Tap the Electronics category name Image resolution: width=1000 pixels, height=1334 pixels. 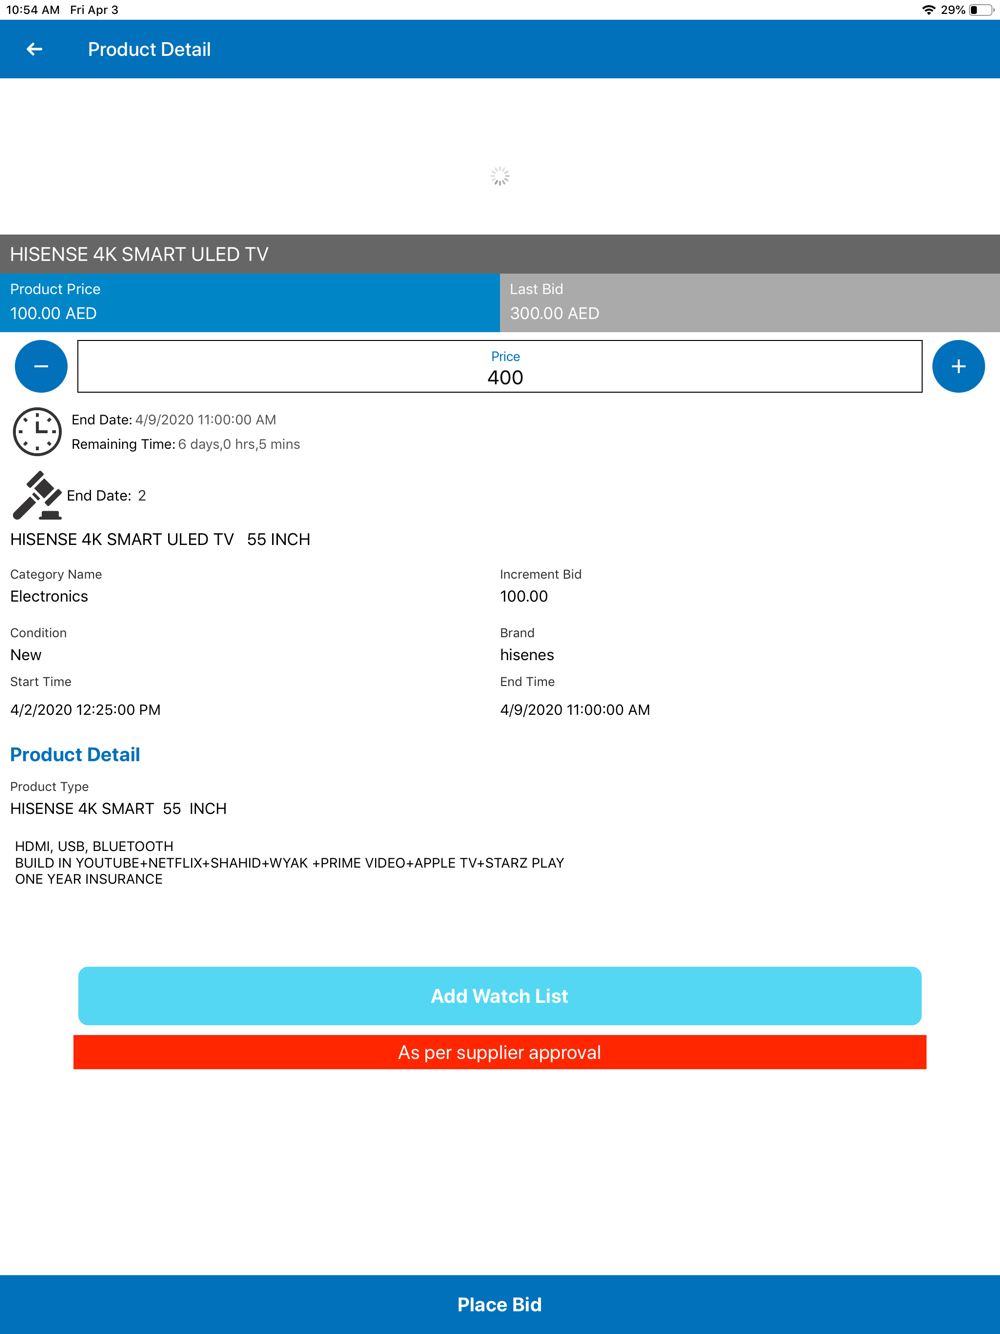click(x=49, y=597)
